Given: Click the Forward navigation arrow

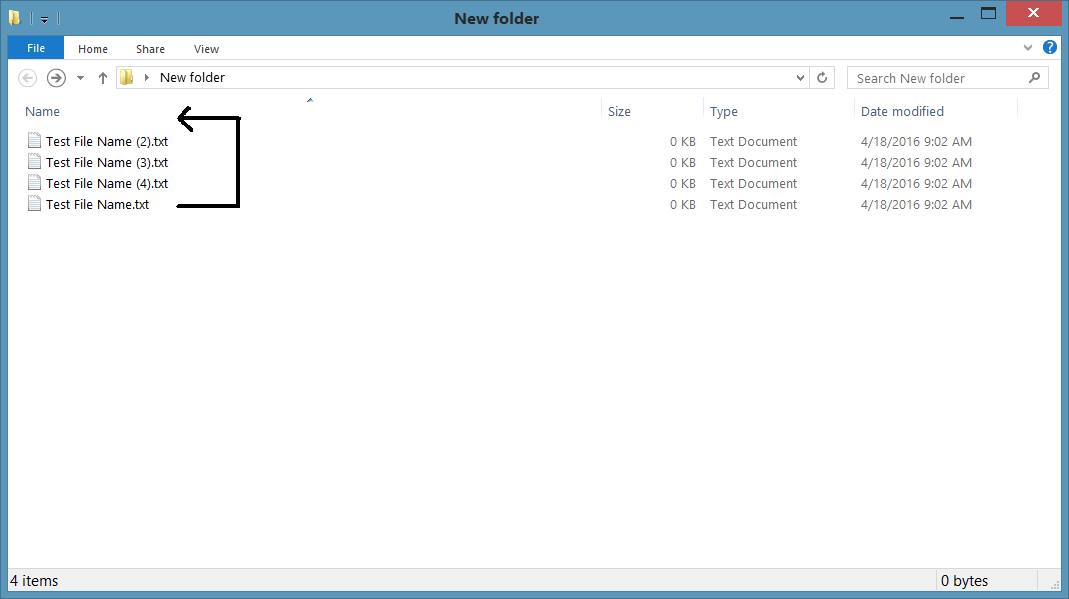Looking at the screenshot, I should point(56,77).
